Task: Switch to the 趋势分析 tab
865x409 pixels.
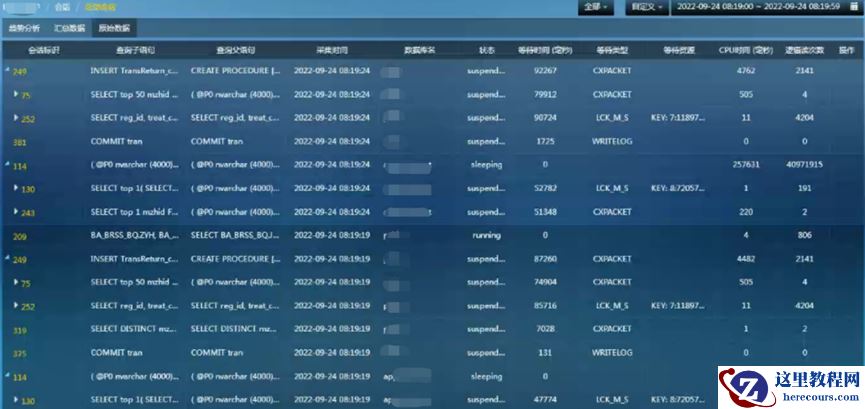Action: coord(24,28)
